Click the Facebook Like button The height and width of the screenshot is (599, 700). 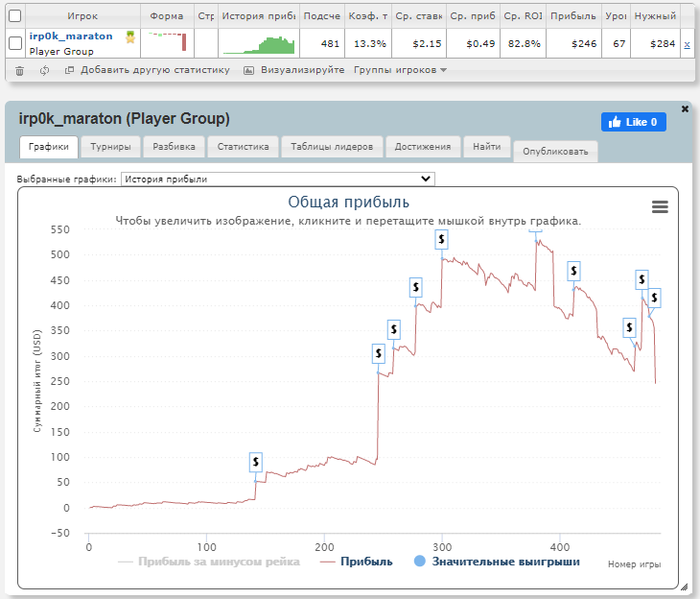[633, 122]
